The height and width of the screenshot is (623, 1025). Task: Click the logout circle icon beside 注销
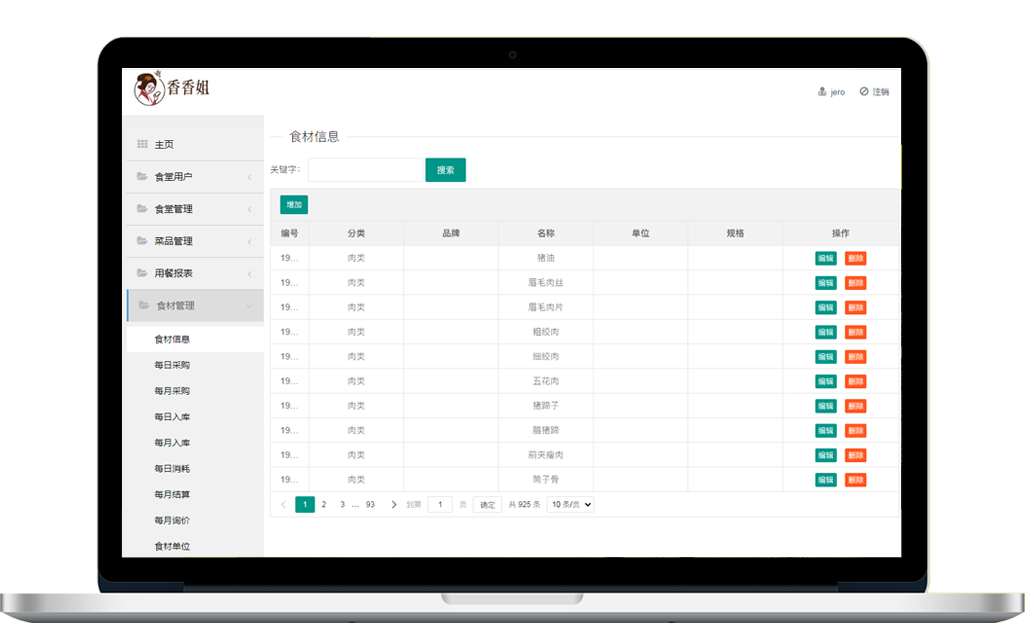pyautogui.click(x=864, y=92)
